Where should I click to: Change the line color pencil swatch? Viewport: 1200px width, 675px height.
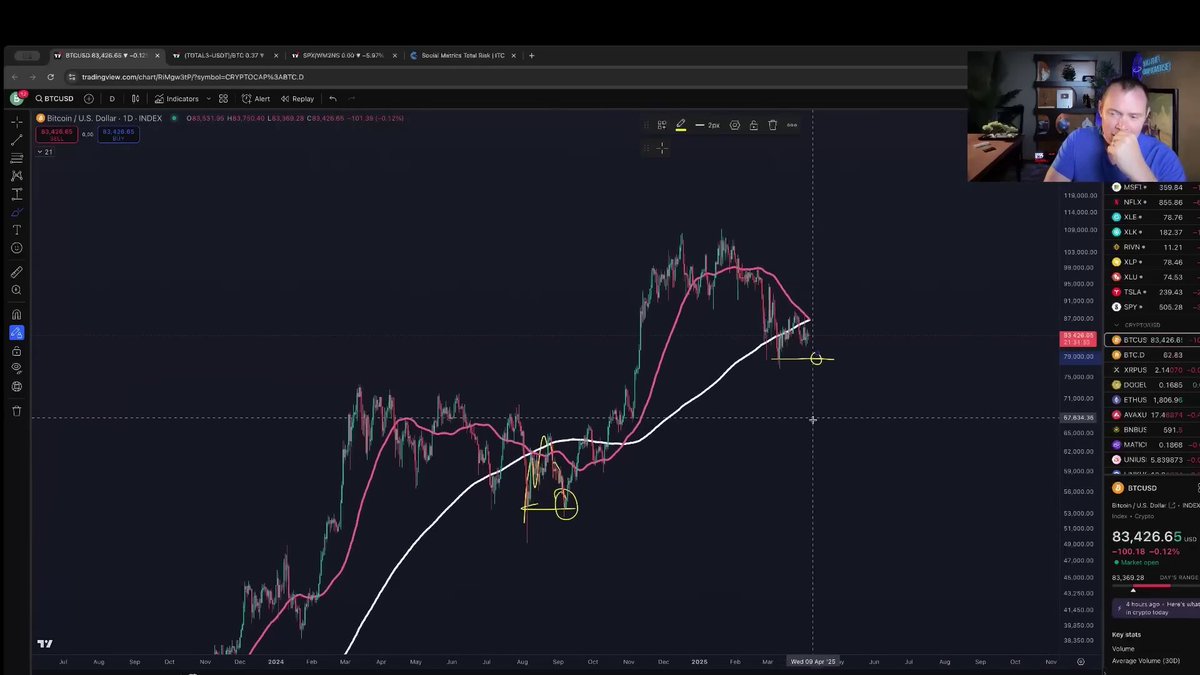(x=680, y=125)
